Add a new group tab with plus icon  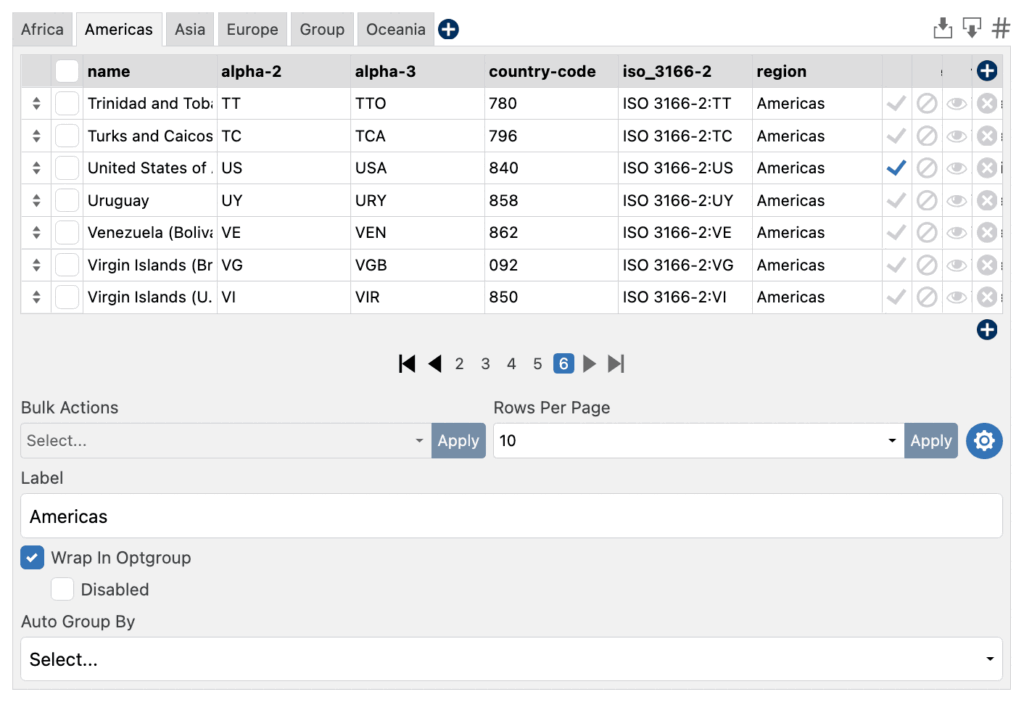448,29
